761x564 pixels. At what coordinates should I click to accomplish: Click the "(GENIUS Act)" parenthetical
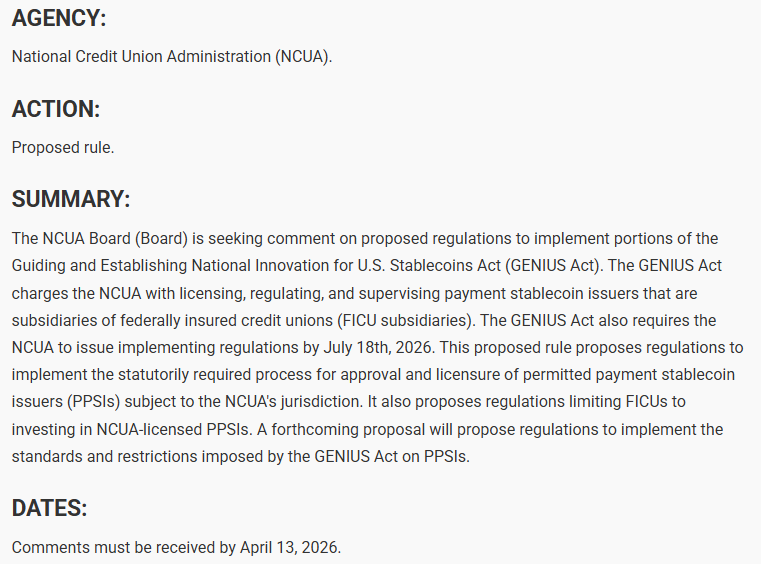point(555,266)
